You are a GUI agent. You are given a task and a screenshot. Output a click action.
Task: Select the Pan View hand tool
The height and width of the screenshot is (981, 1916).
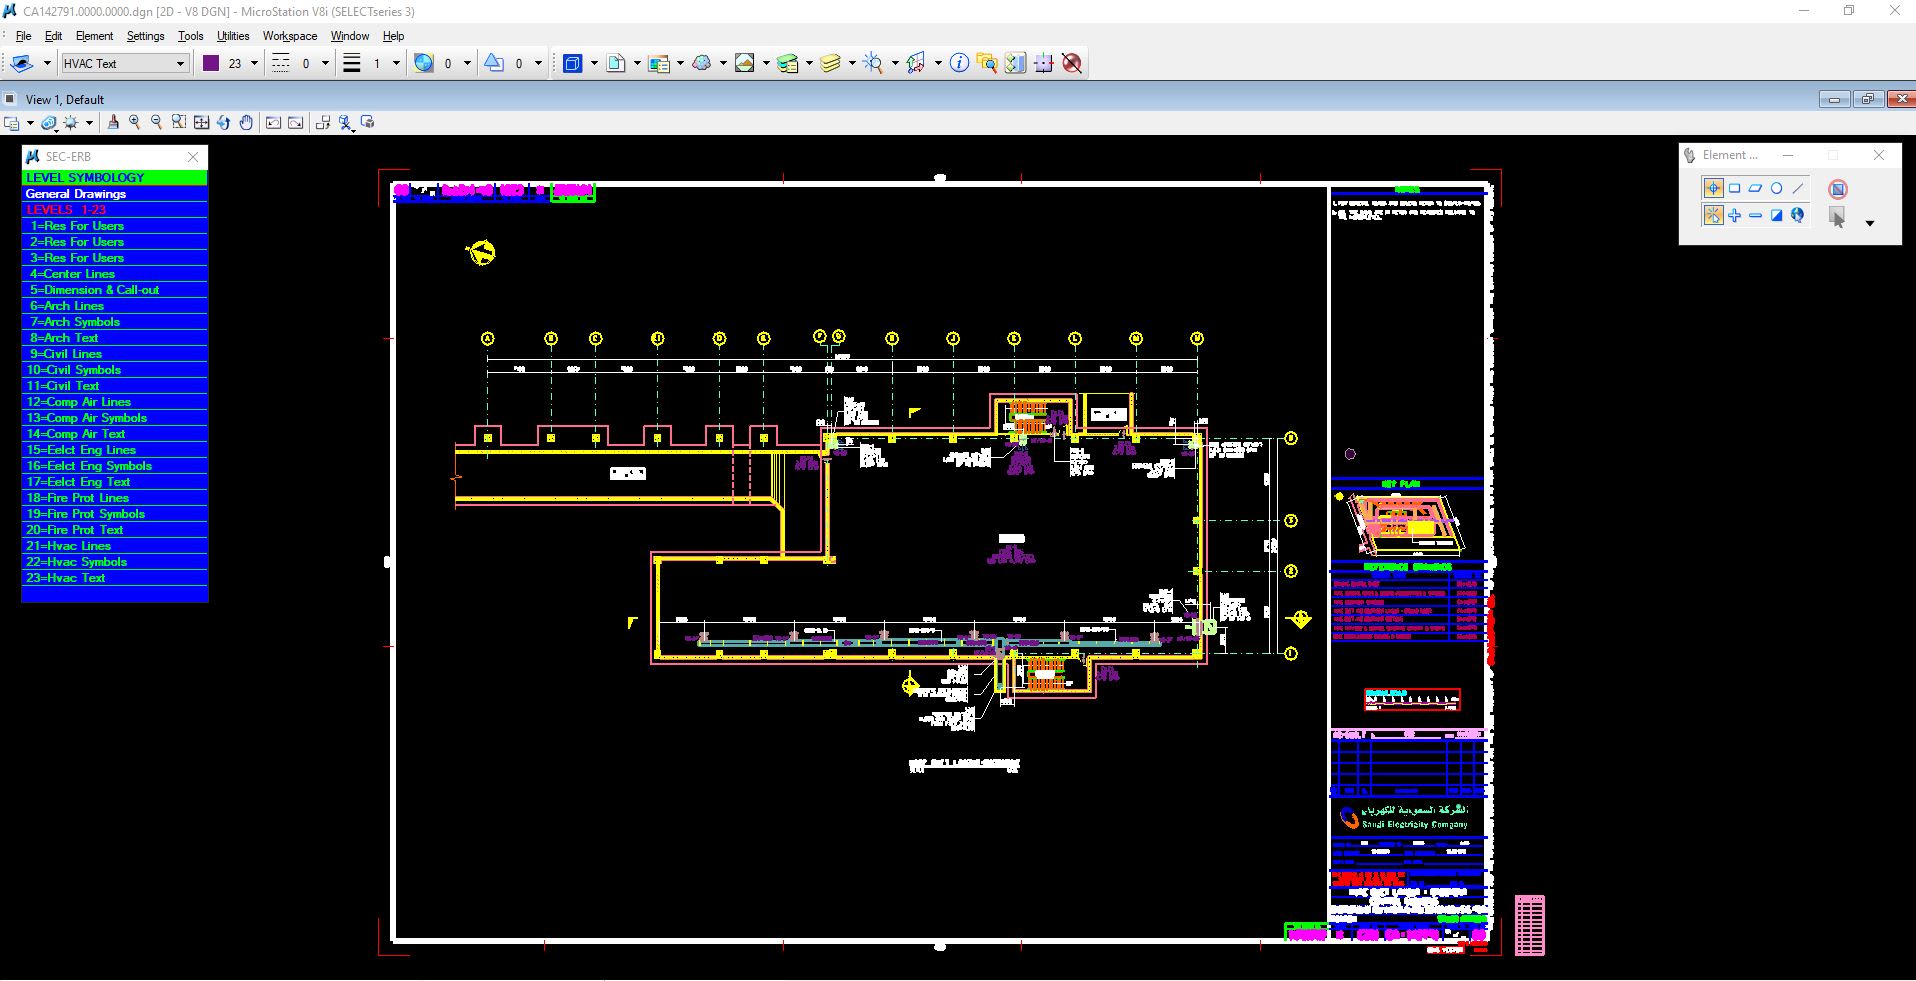246,122
